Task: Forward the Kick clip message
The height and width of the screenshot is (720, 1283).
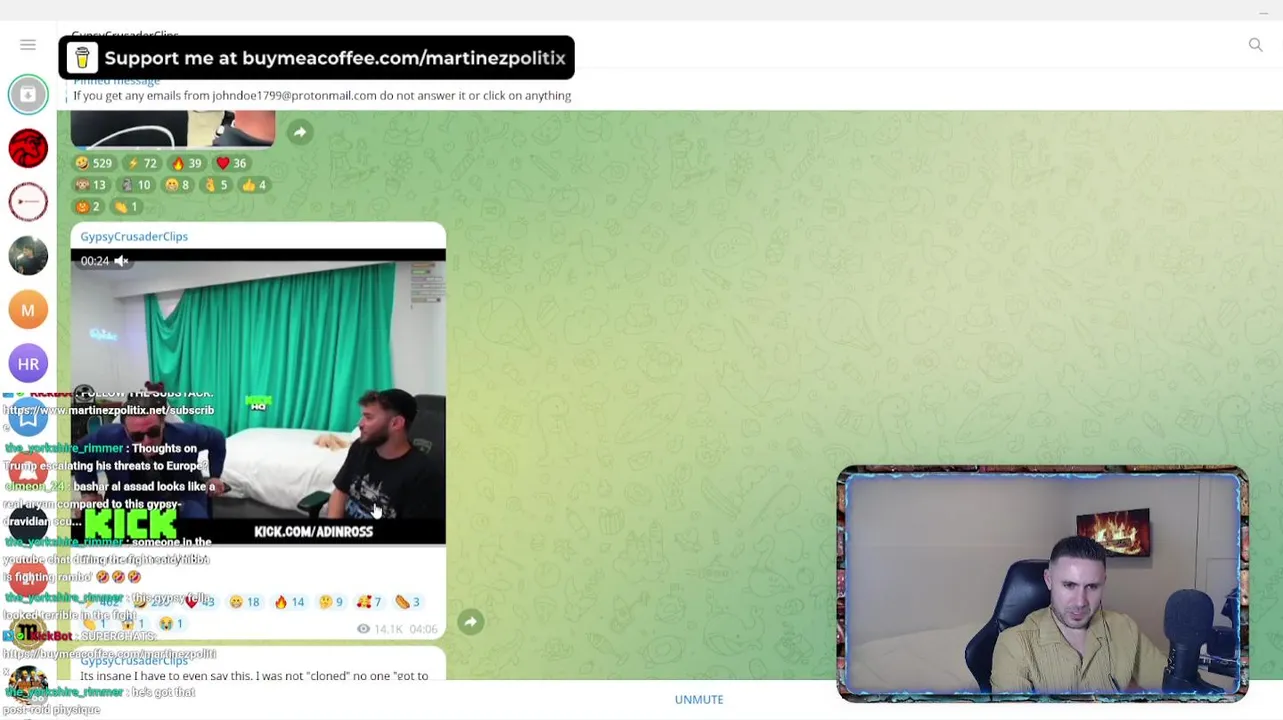Action: click(470, 622)
